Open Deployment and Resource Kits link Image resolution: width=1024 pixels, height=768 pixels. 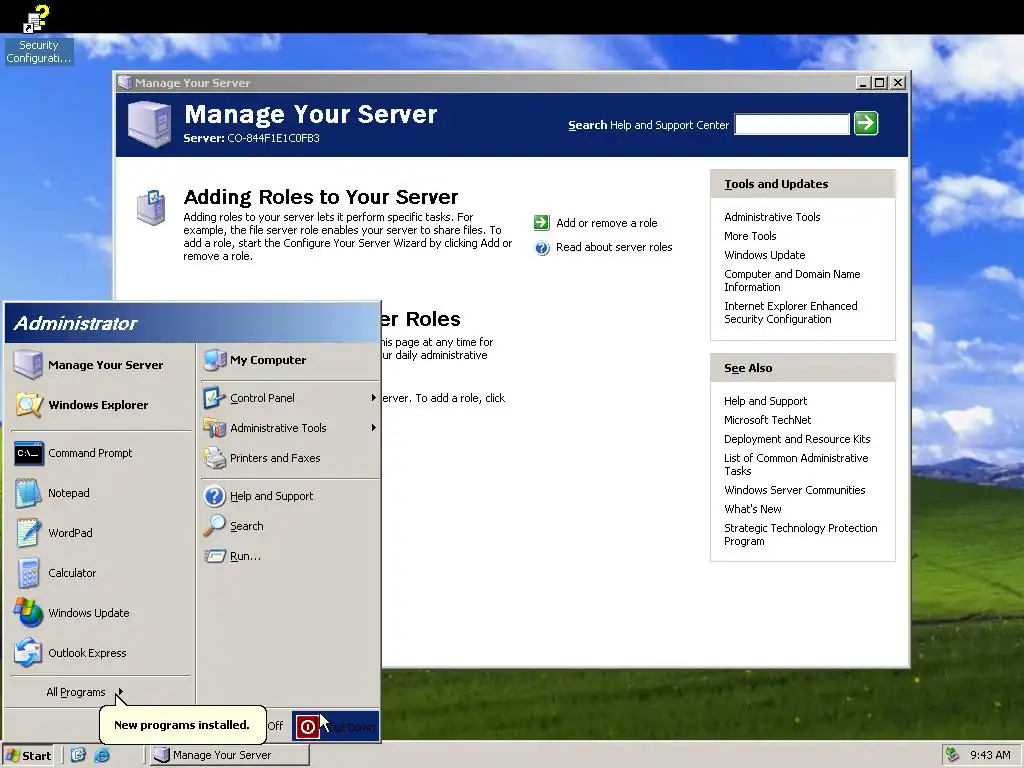797,439
